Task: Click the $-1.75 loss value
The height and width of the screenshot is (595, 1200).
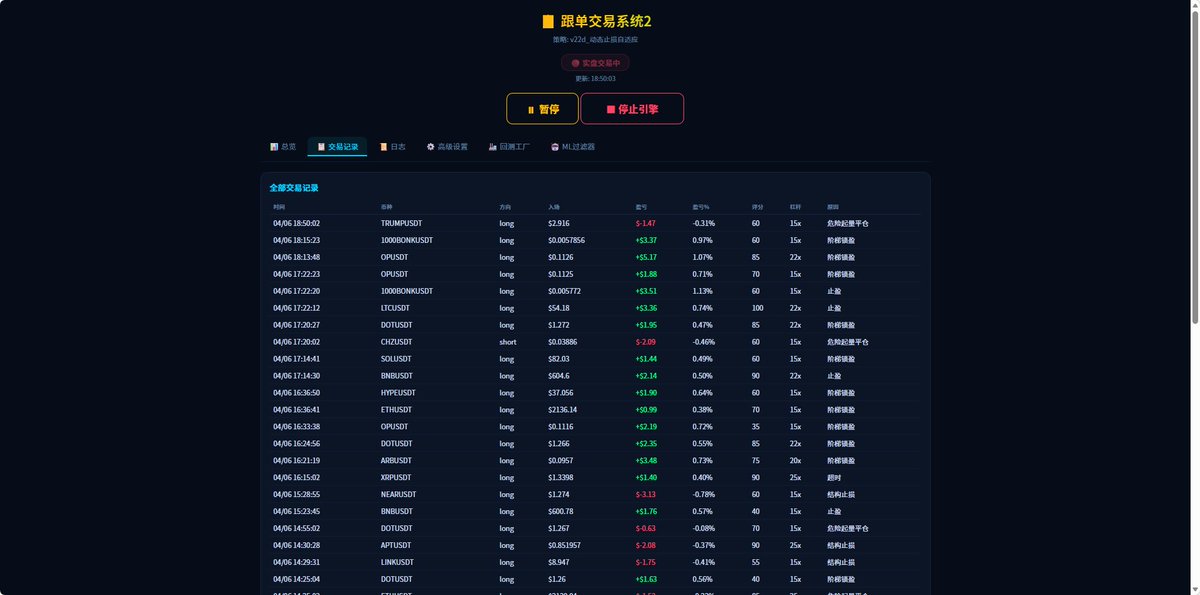Action: pos(646,563)
